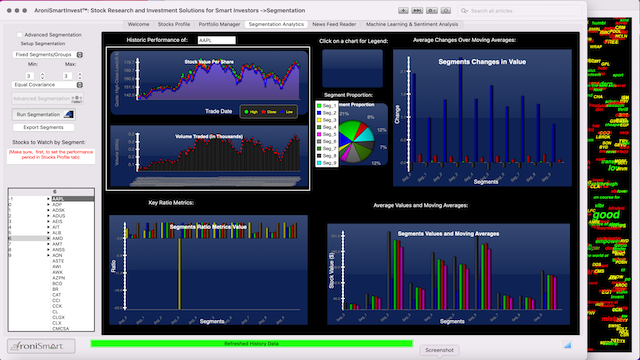Click the Volume Traded chart
Viewport: 640px width, 360px height.
(209, 157)
